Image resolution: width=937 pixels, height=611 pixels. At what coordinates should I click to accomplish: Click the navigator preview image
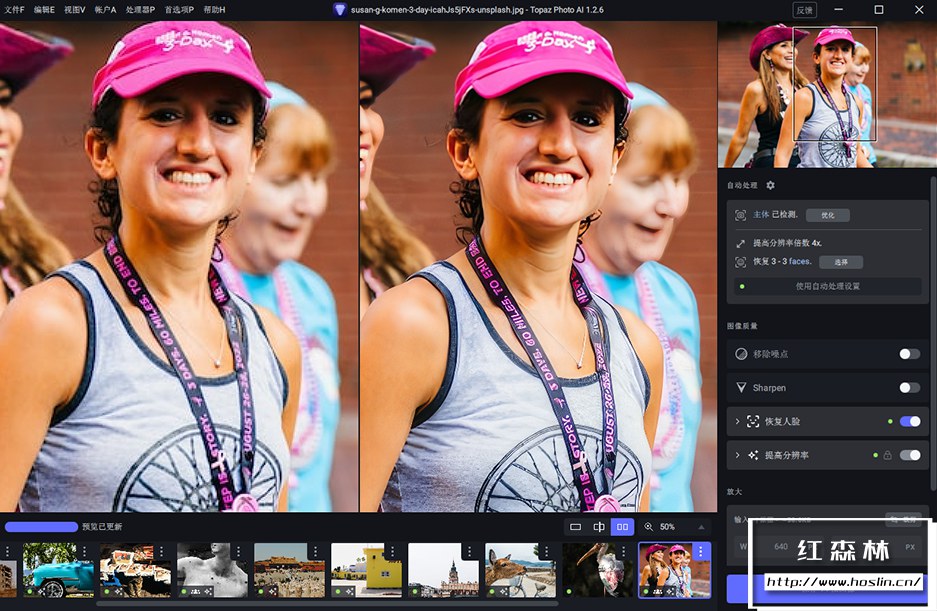tap(827, 94)
